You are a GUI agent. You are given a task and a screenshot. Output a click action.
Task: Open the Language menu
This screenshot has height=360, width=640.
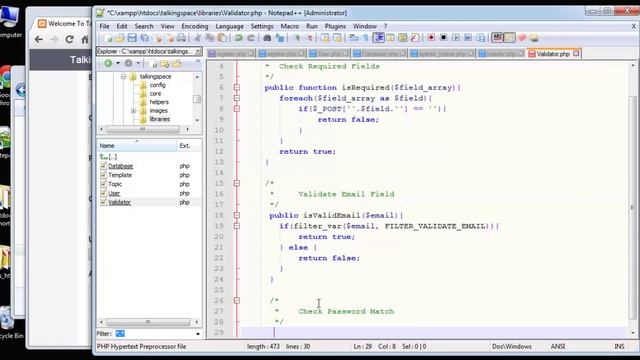click(x=229, y=26)
